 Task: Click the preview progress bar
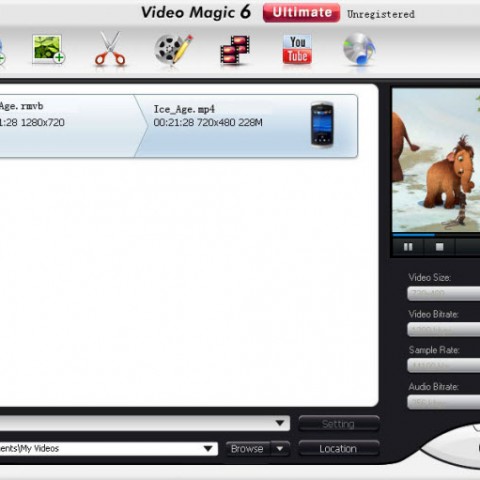[x=436, y=235]
